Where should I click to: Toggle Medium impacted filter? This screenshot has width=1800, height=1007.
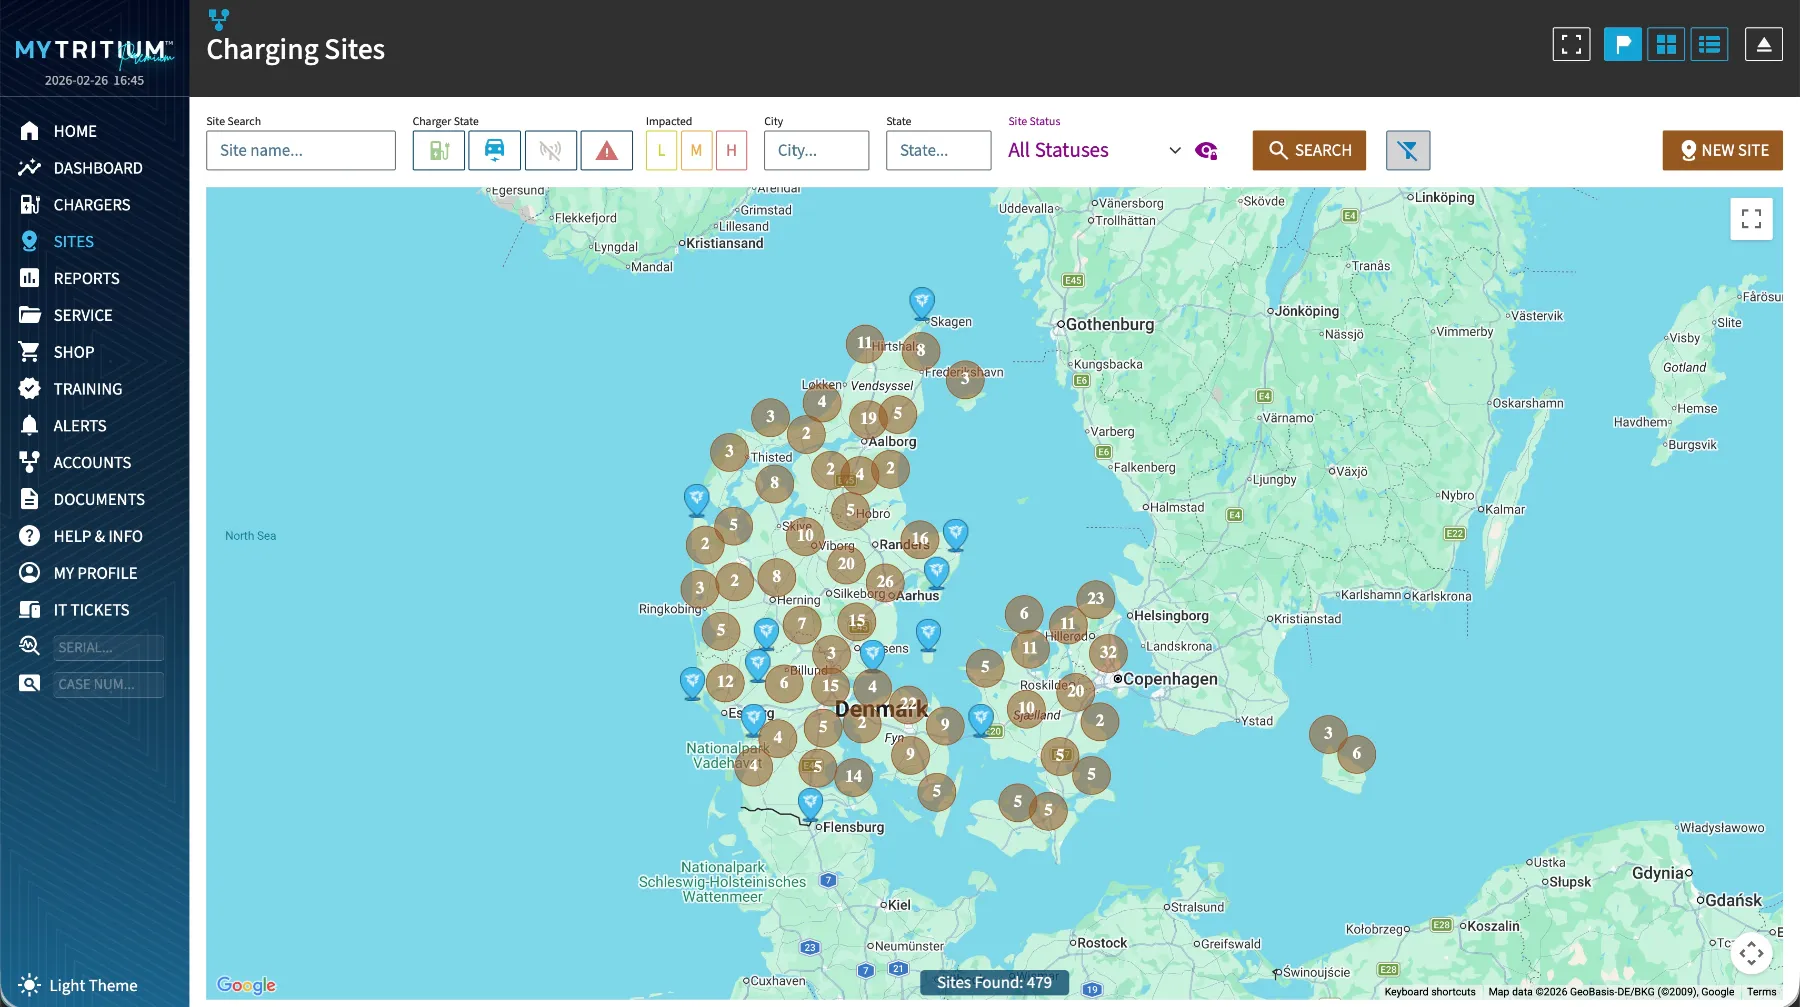click(696, 150)
